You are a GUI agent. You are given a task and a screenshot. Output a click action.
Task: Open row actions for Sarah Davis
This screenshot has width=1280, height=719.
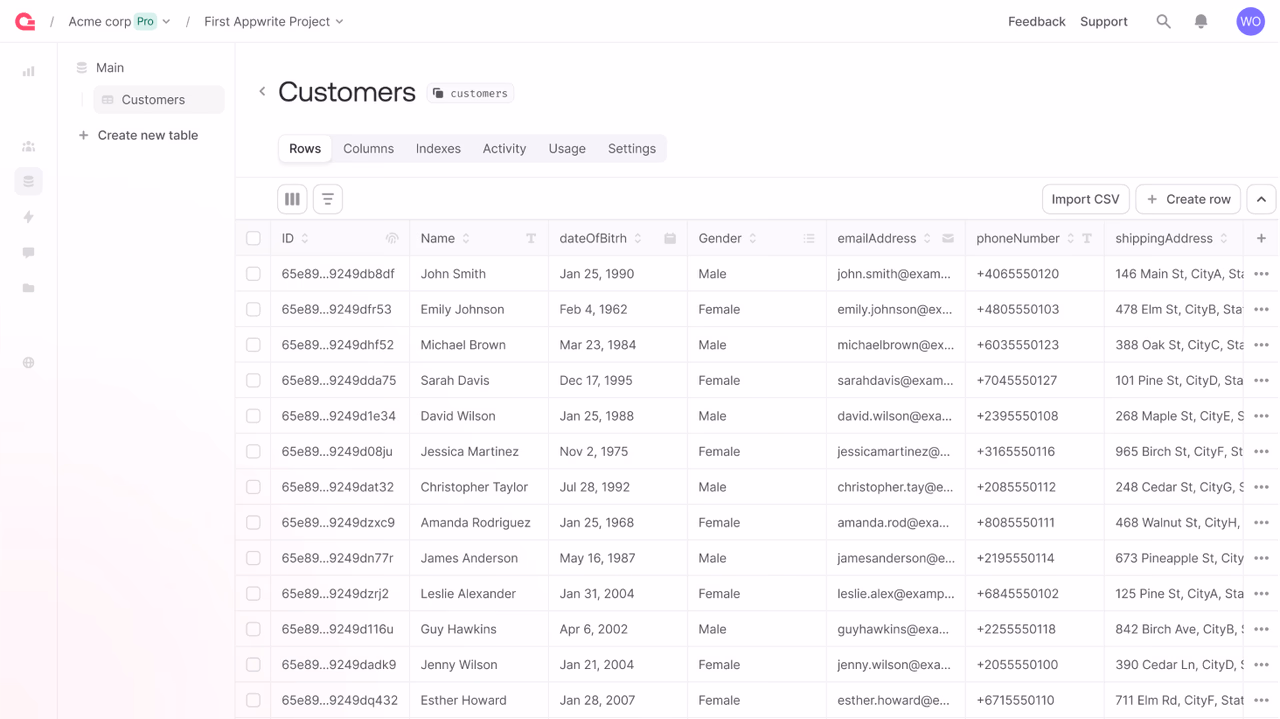[x=1261, y=380]
